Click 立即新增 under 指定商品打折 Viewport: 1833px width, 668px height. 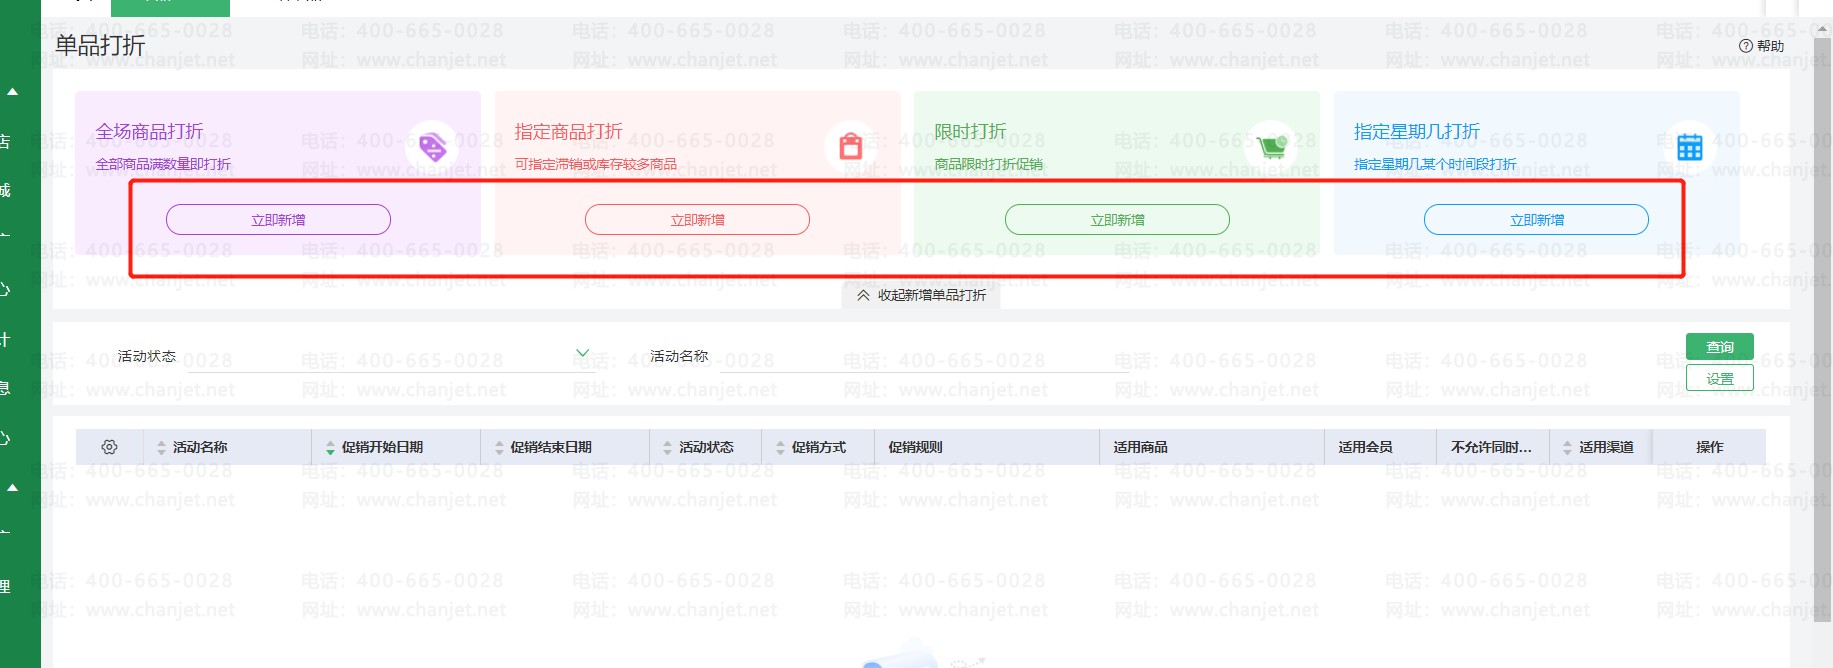point(697,220)
